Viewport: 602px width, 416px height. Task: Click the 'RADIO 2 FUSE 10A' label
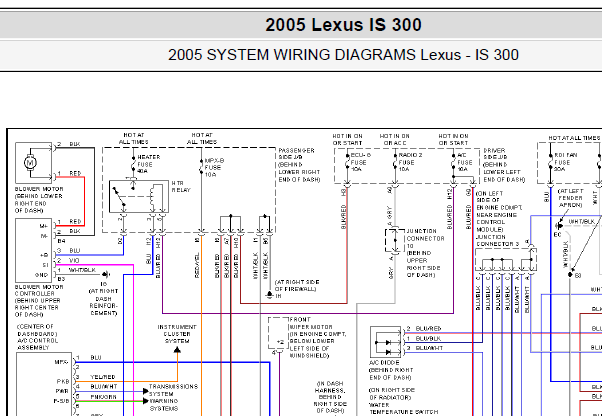coord(410,162)
